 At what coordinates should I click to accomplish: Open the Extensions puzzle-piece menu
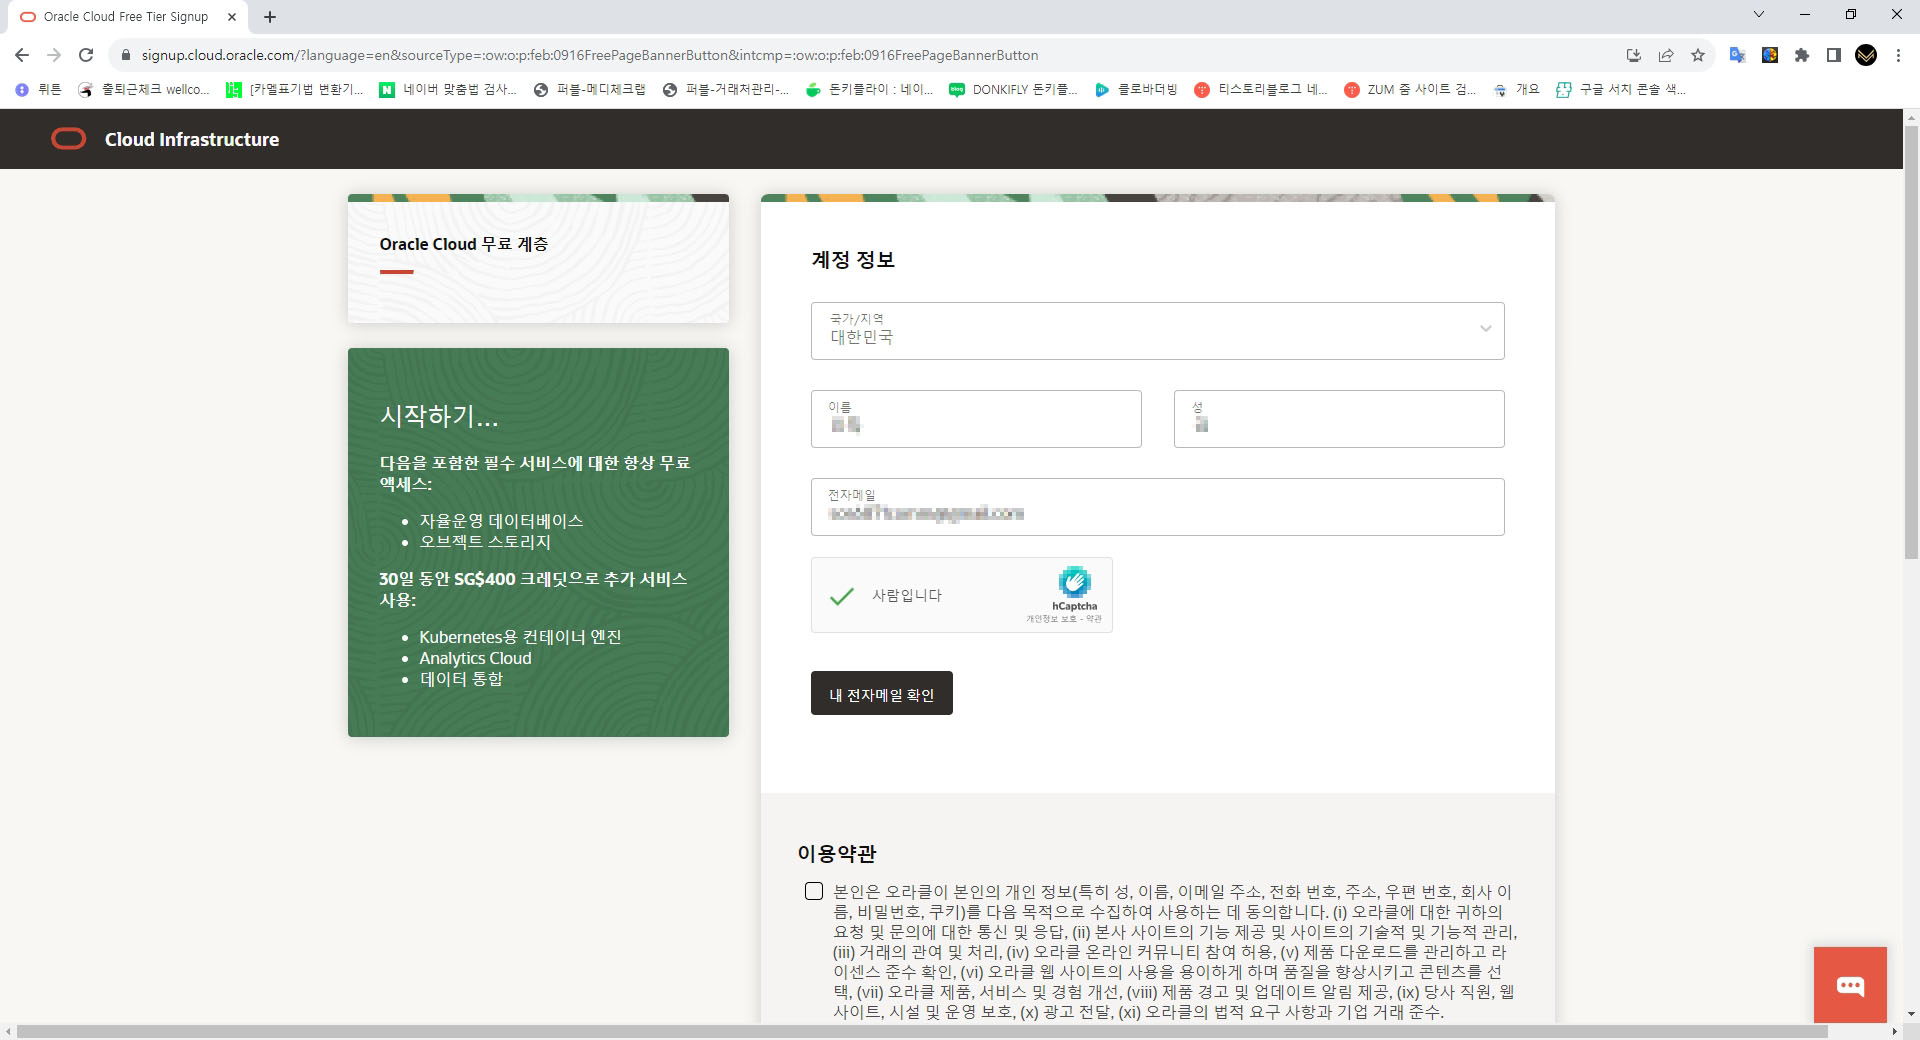1802,55
